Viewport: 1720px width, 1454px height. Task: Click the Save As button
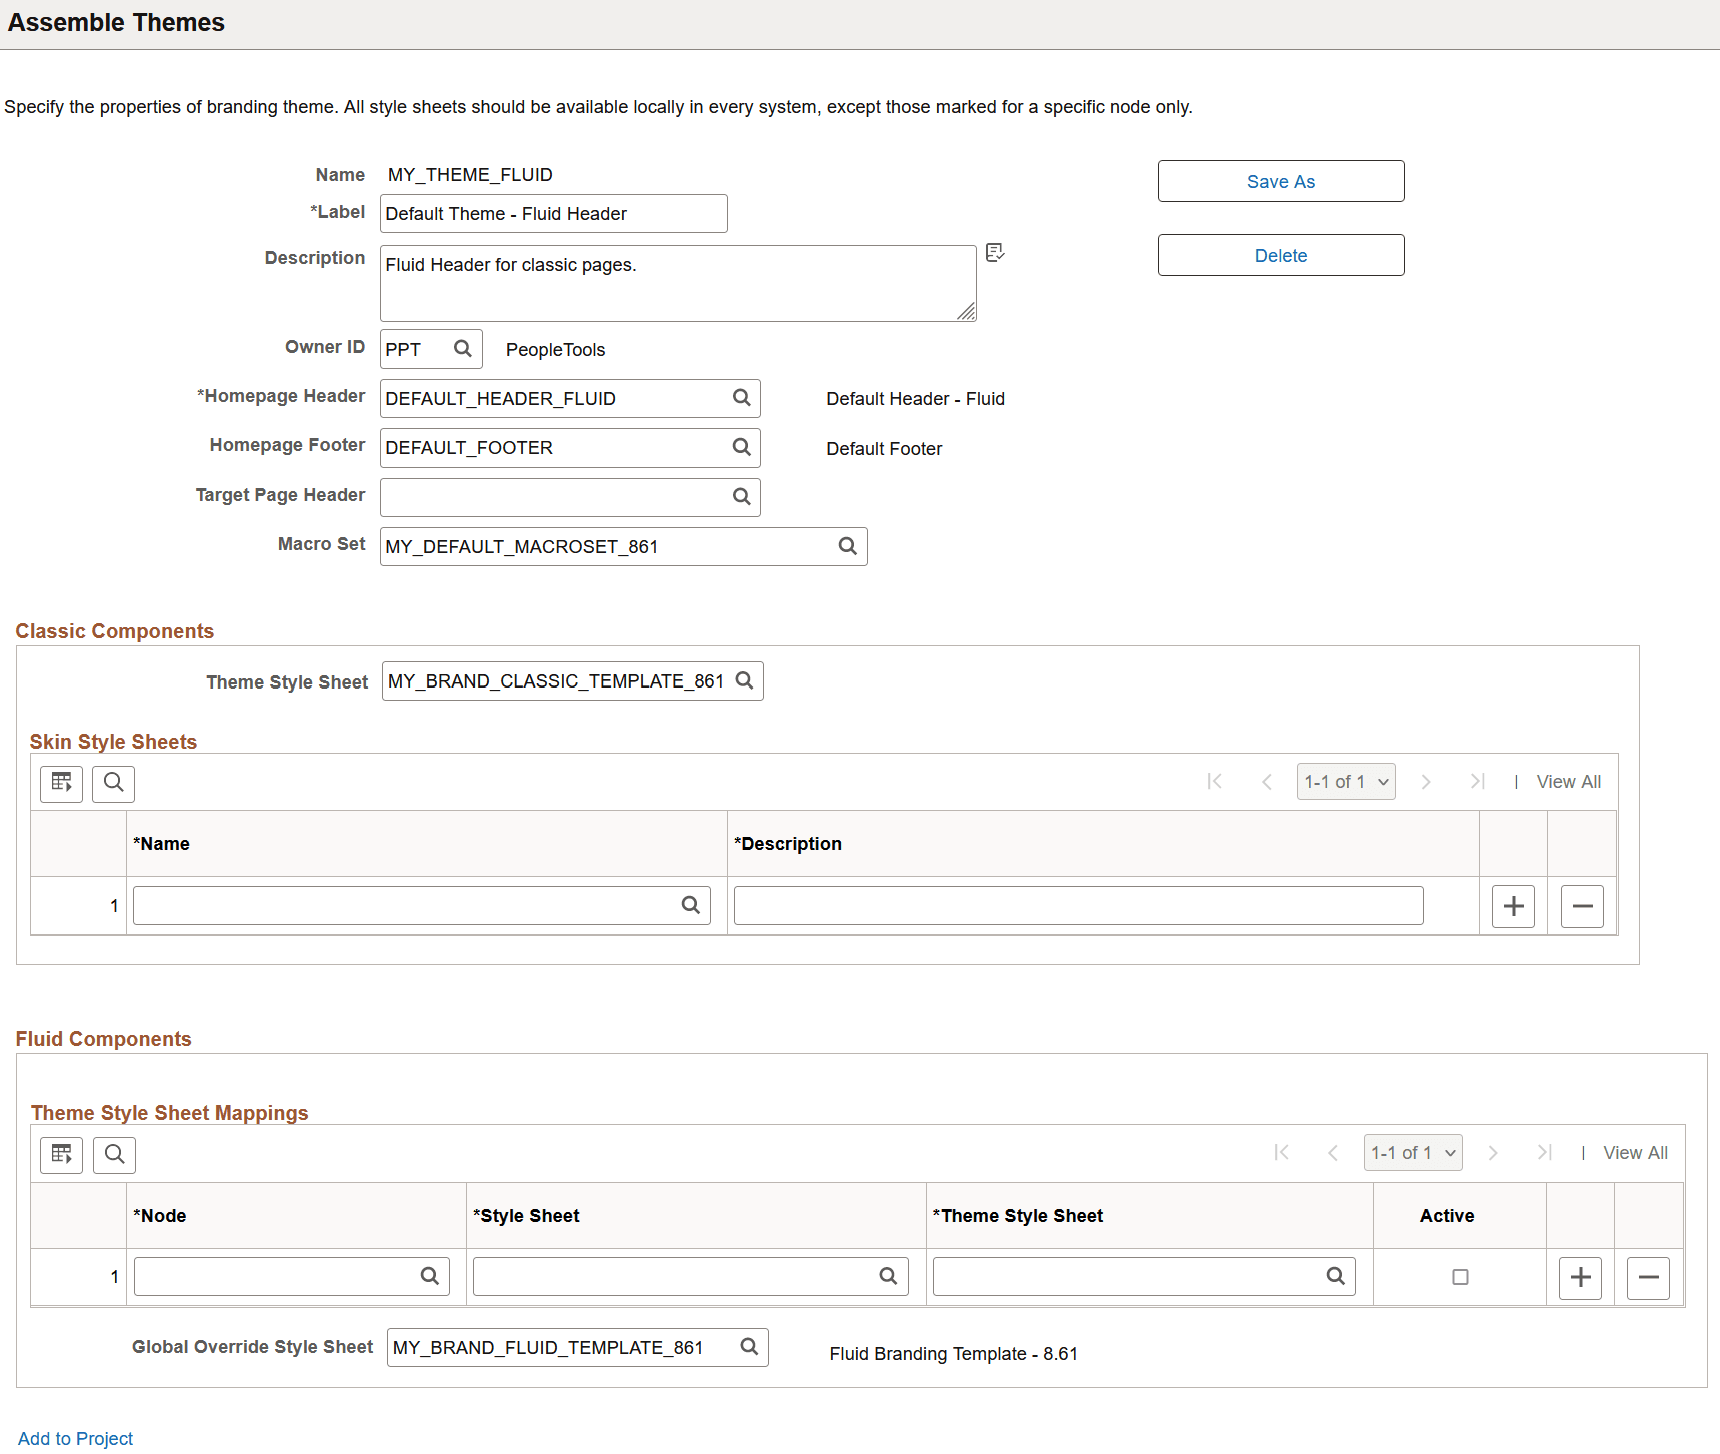point(1281,181)
